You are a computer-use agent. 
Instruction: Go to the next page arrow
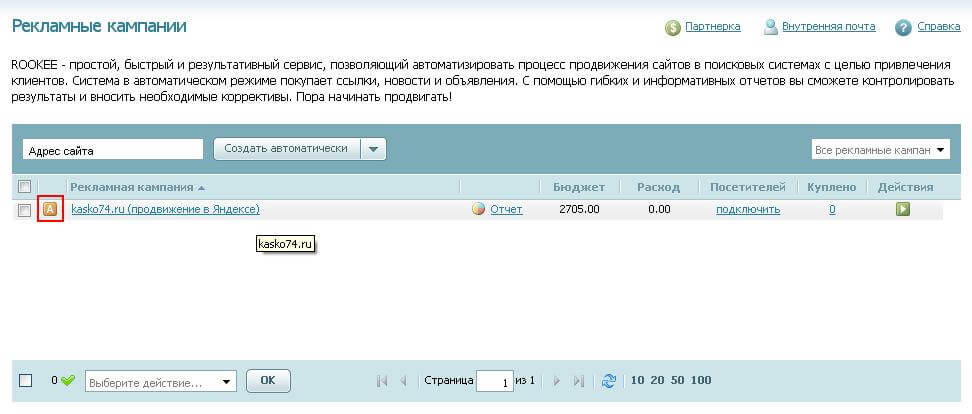(557, 381)
